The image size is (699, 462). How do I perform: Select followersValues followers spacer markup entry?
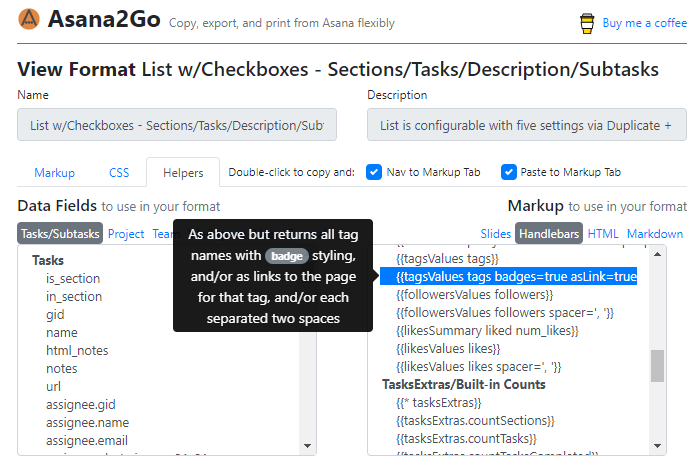coord(505,313)
